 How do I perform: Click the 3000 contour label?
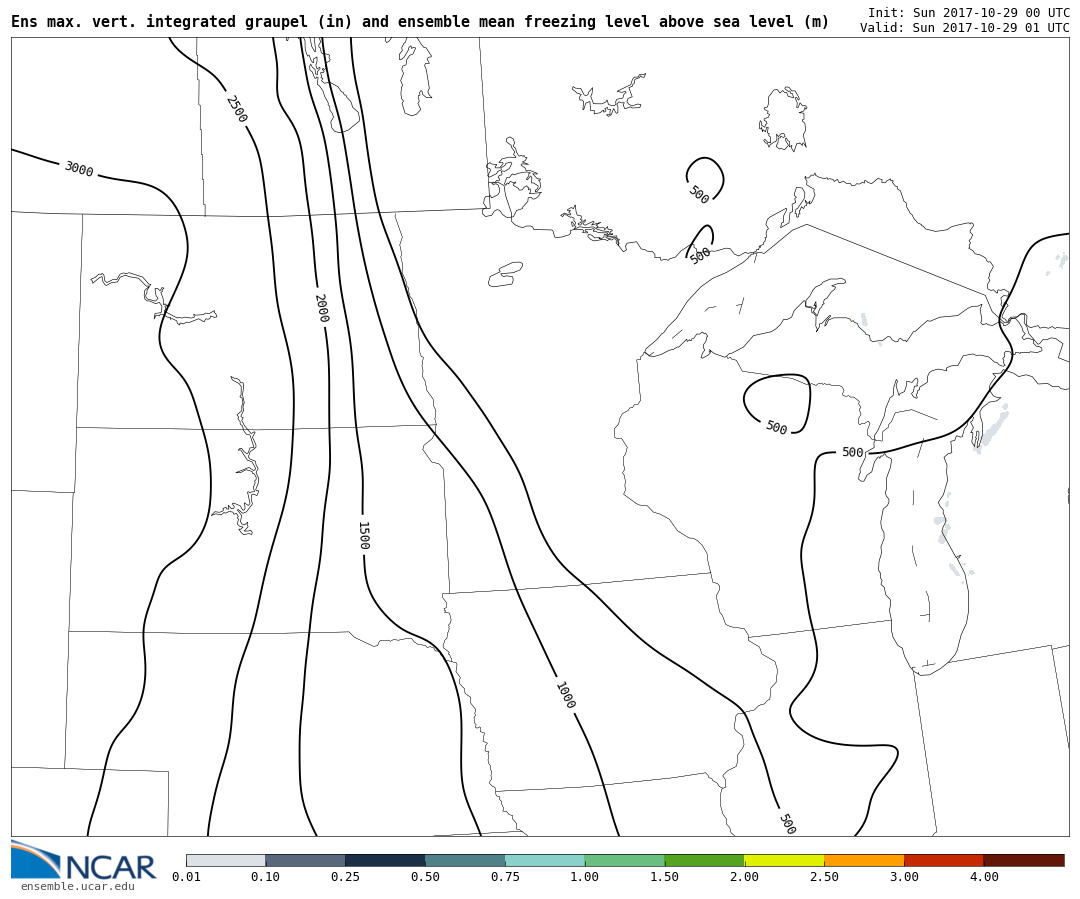(79, 169)
